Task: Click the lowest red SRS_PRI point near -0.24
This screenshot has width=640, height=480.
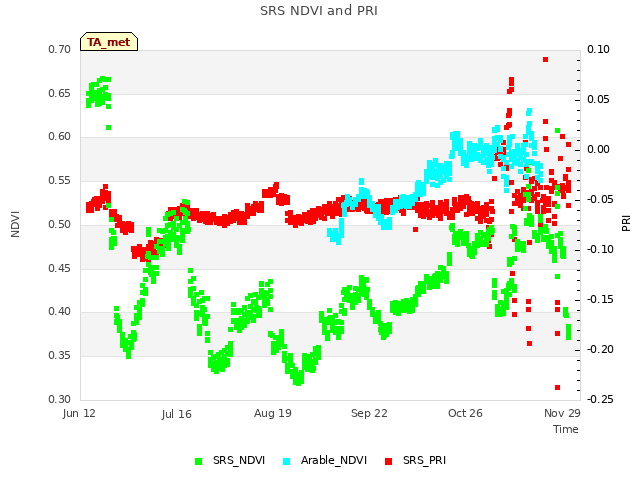Action: coord(558,387)
